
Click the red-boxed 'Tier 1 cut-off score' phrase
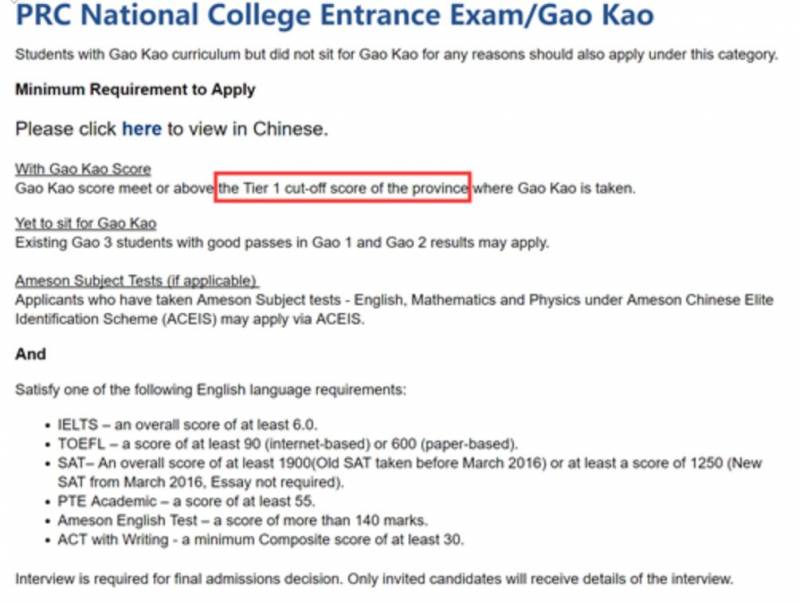coord(344,188)
